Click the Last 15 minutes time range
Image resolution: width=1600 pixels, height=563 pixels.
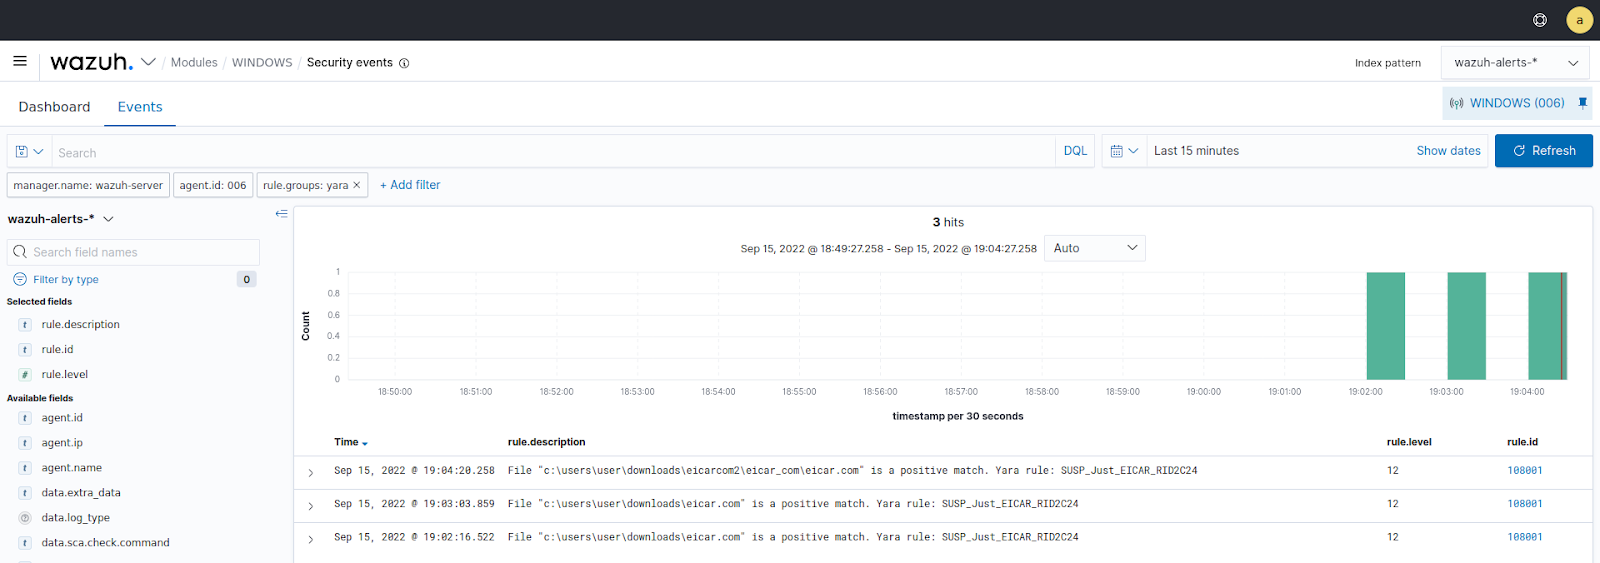[1196, 151]
